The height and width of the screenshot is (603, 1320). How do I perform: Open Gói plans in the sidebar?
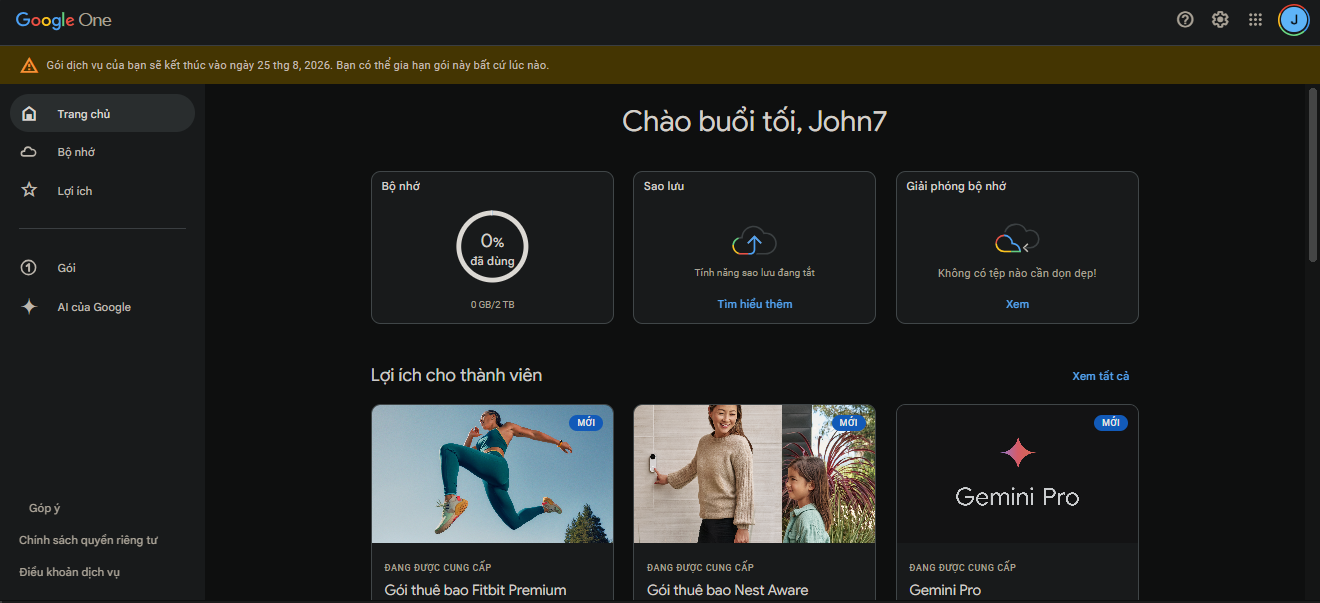[66, 268]
